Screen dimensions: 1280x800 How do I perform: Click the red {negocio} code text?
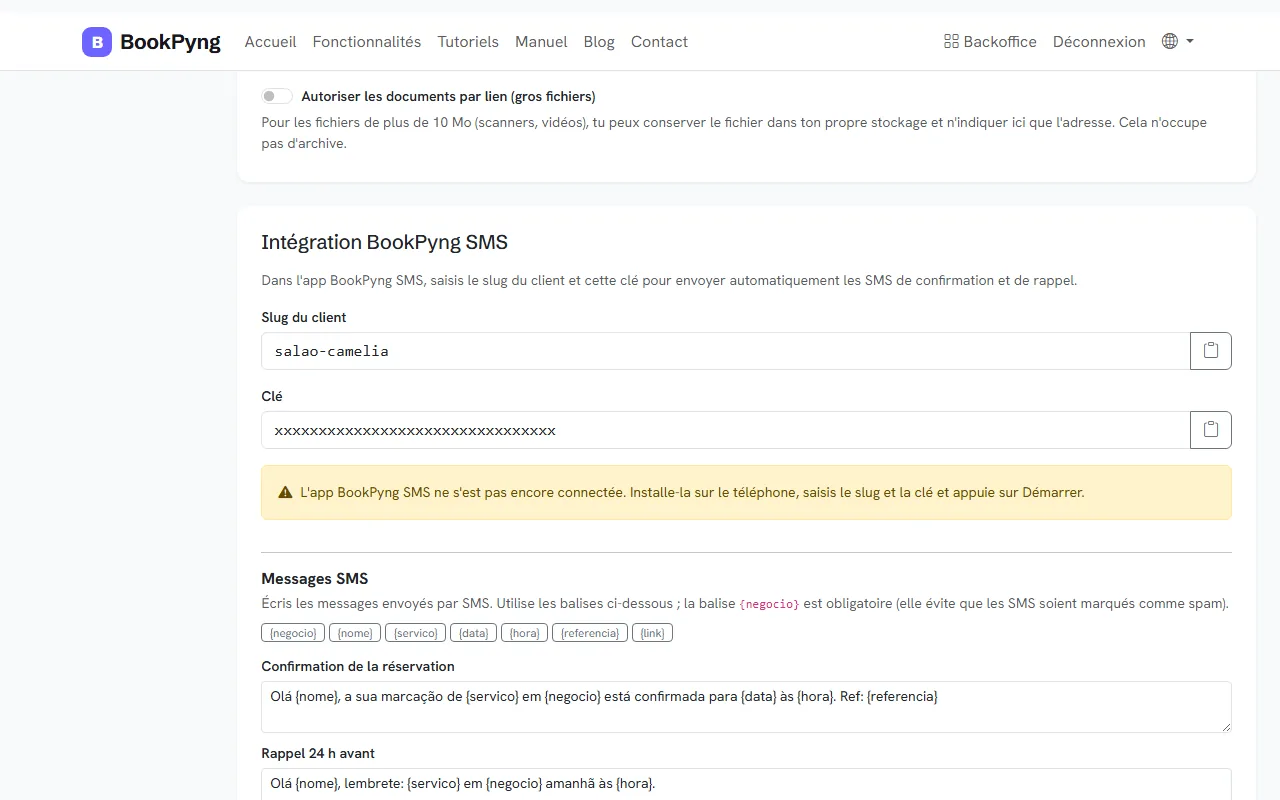(769, 605)
